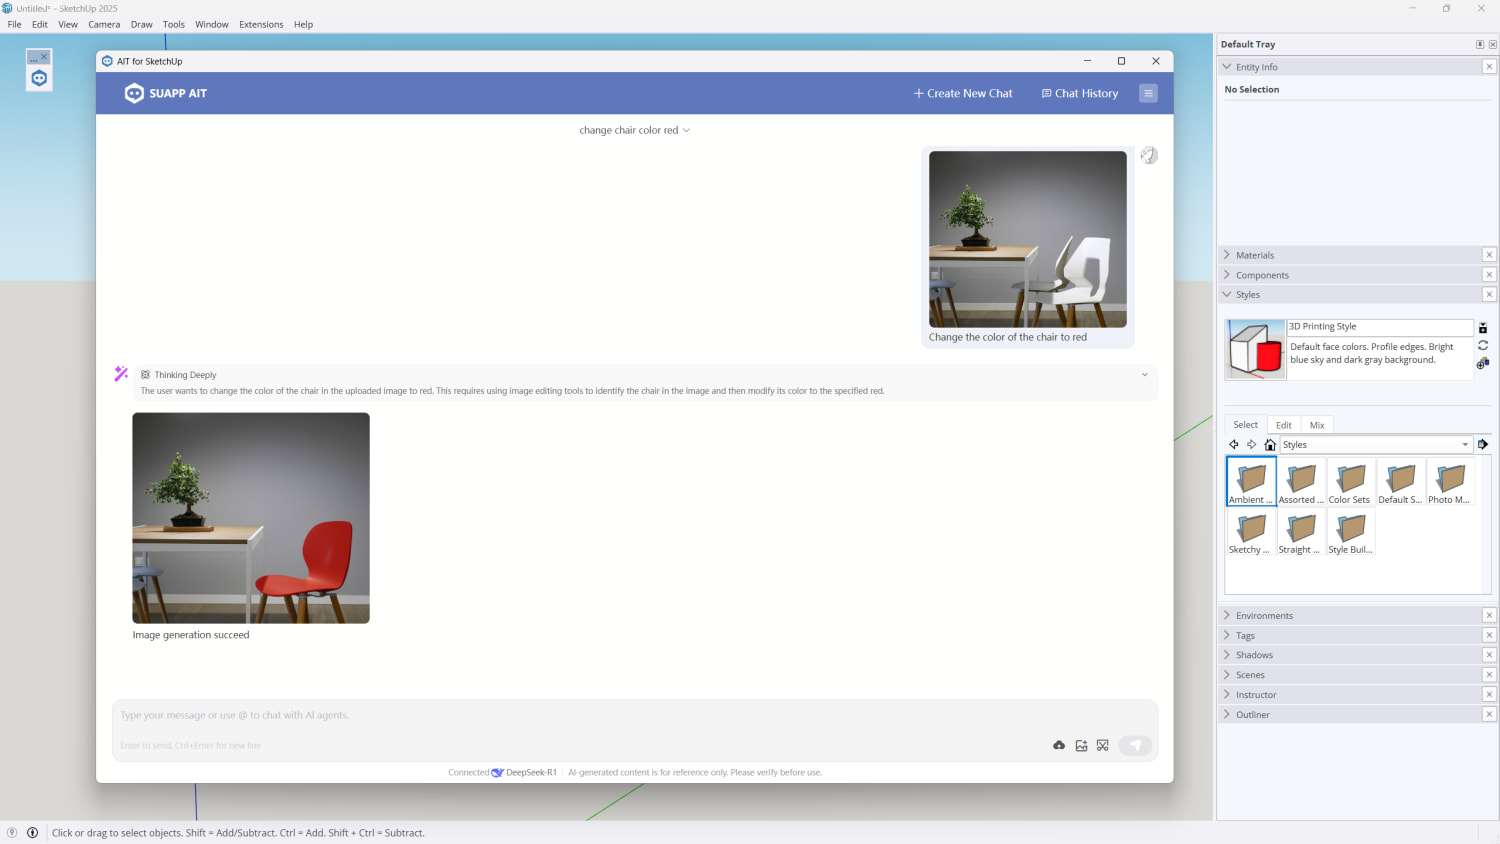This screenshot has width=1500, height=844.
Task: Click the scissors screenshot capture icon
Action: tap(1103, 745)
